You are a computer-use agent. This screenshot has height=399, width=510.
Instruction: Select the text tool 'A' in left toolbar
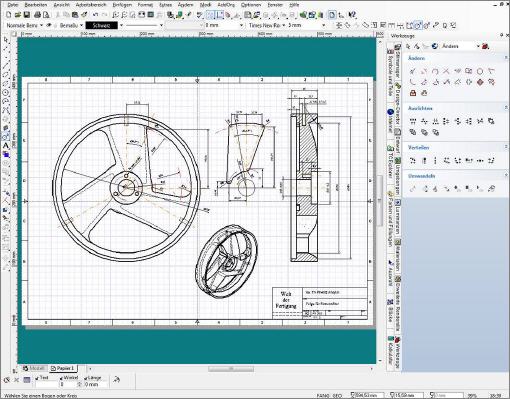[6, 146]
